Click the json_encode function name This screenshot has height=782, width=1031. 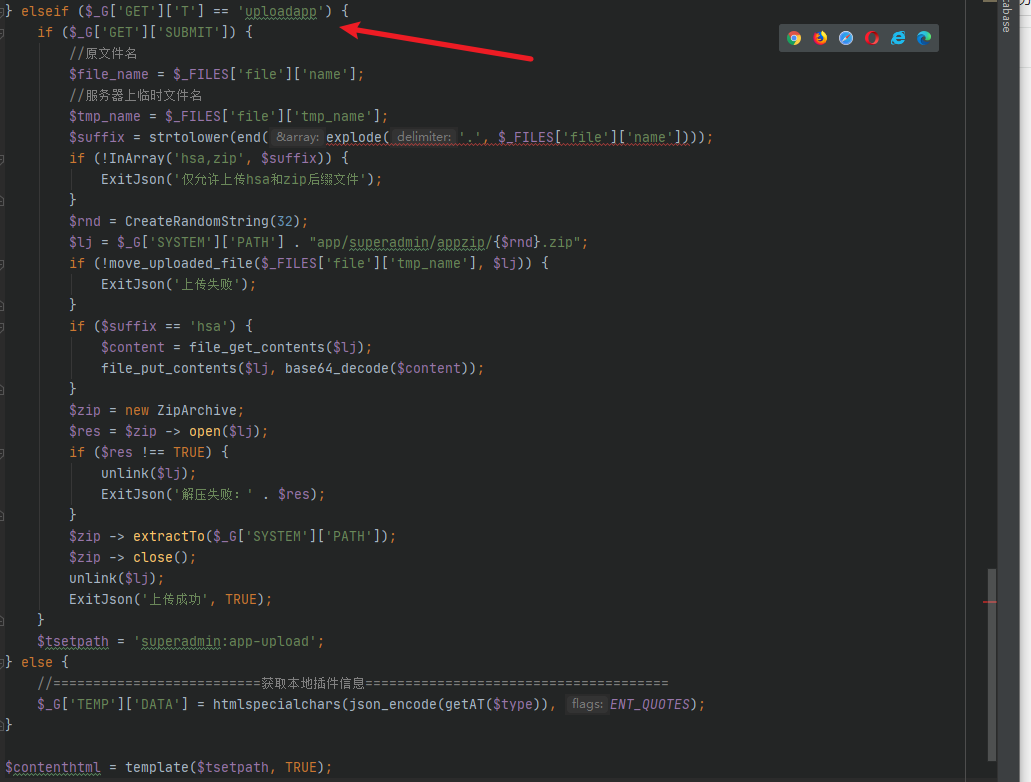coord(393,704)
